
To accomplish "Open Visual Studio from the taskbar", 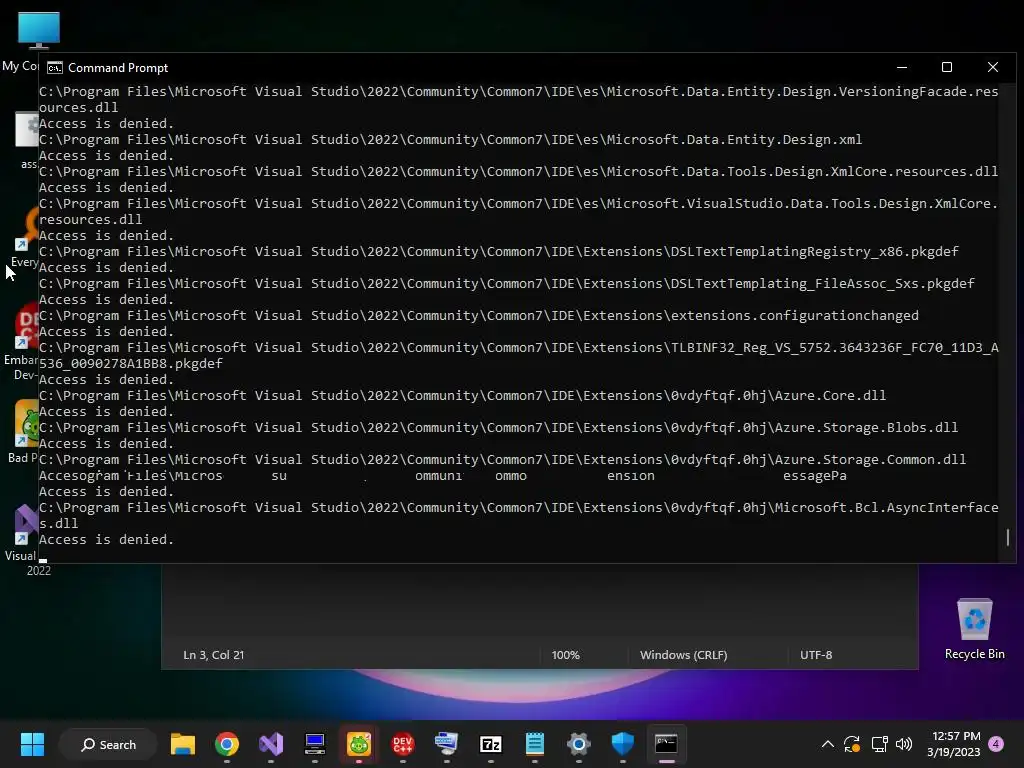I will [270, 744].
